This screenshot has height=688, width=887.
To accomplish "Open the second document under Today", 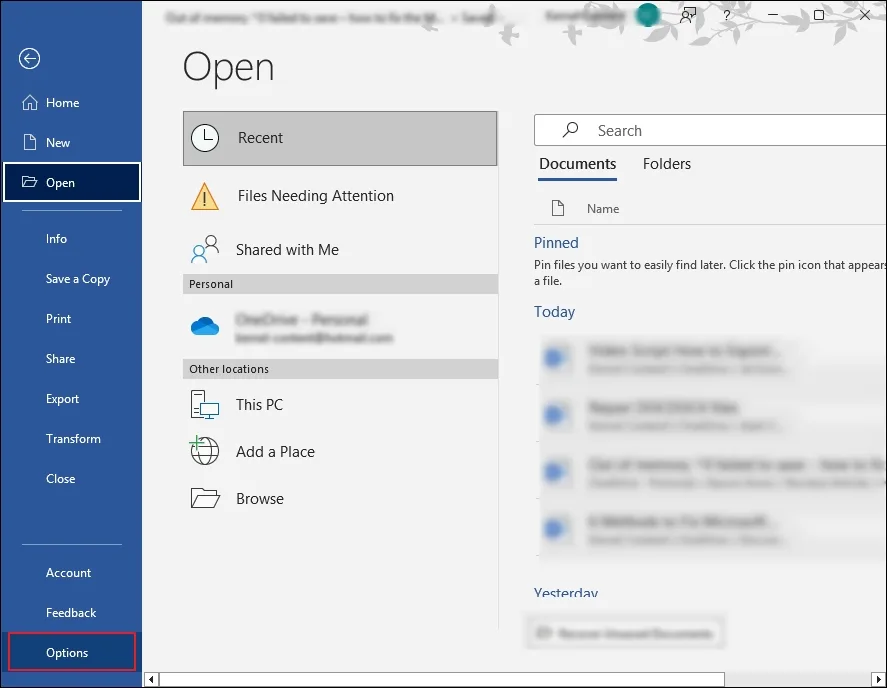I will [x=711, y=415].
